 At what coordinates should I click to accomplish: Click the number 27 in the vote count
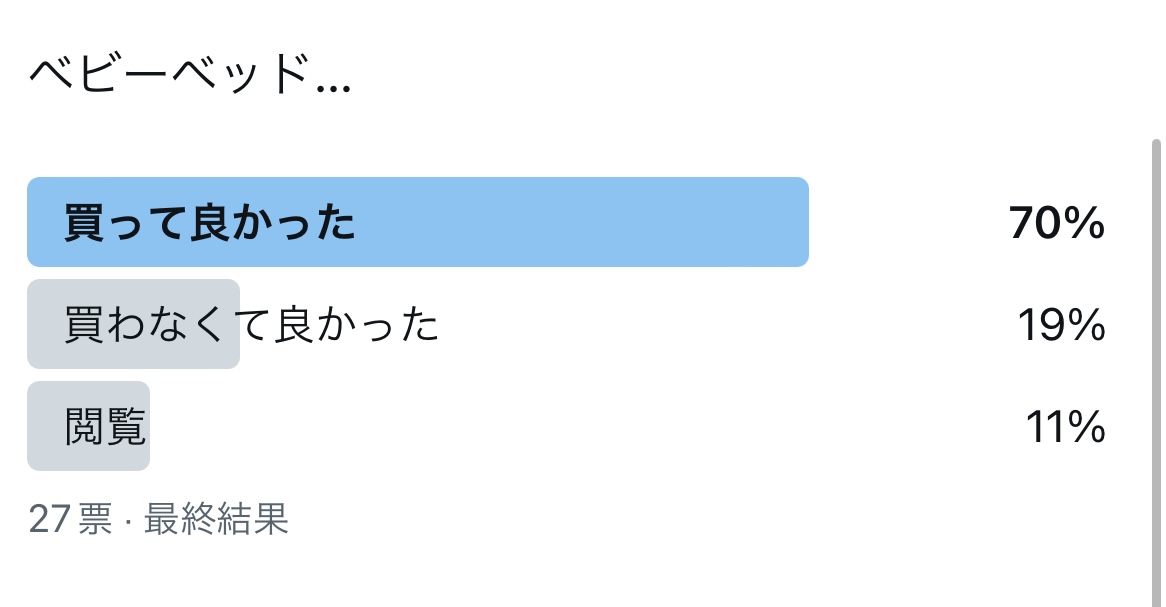tap(48, 520)
